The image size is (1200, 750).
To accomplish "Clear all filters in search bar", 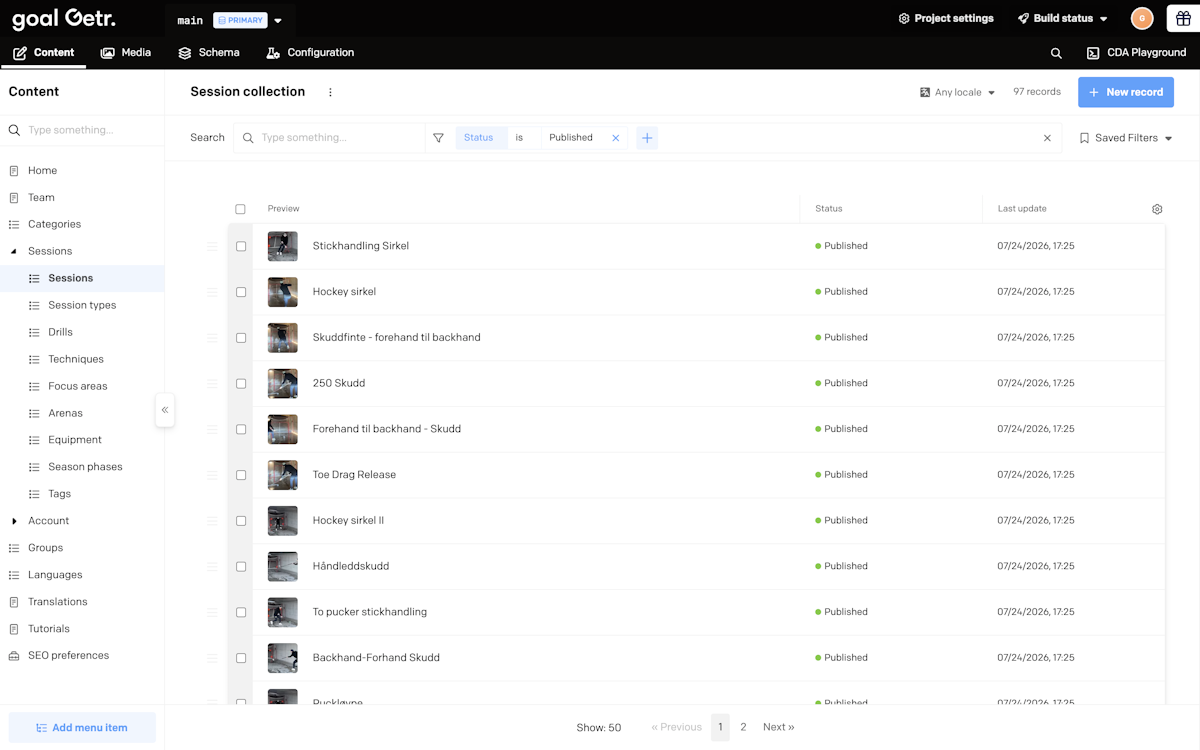I will tap(1047, 138).
